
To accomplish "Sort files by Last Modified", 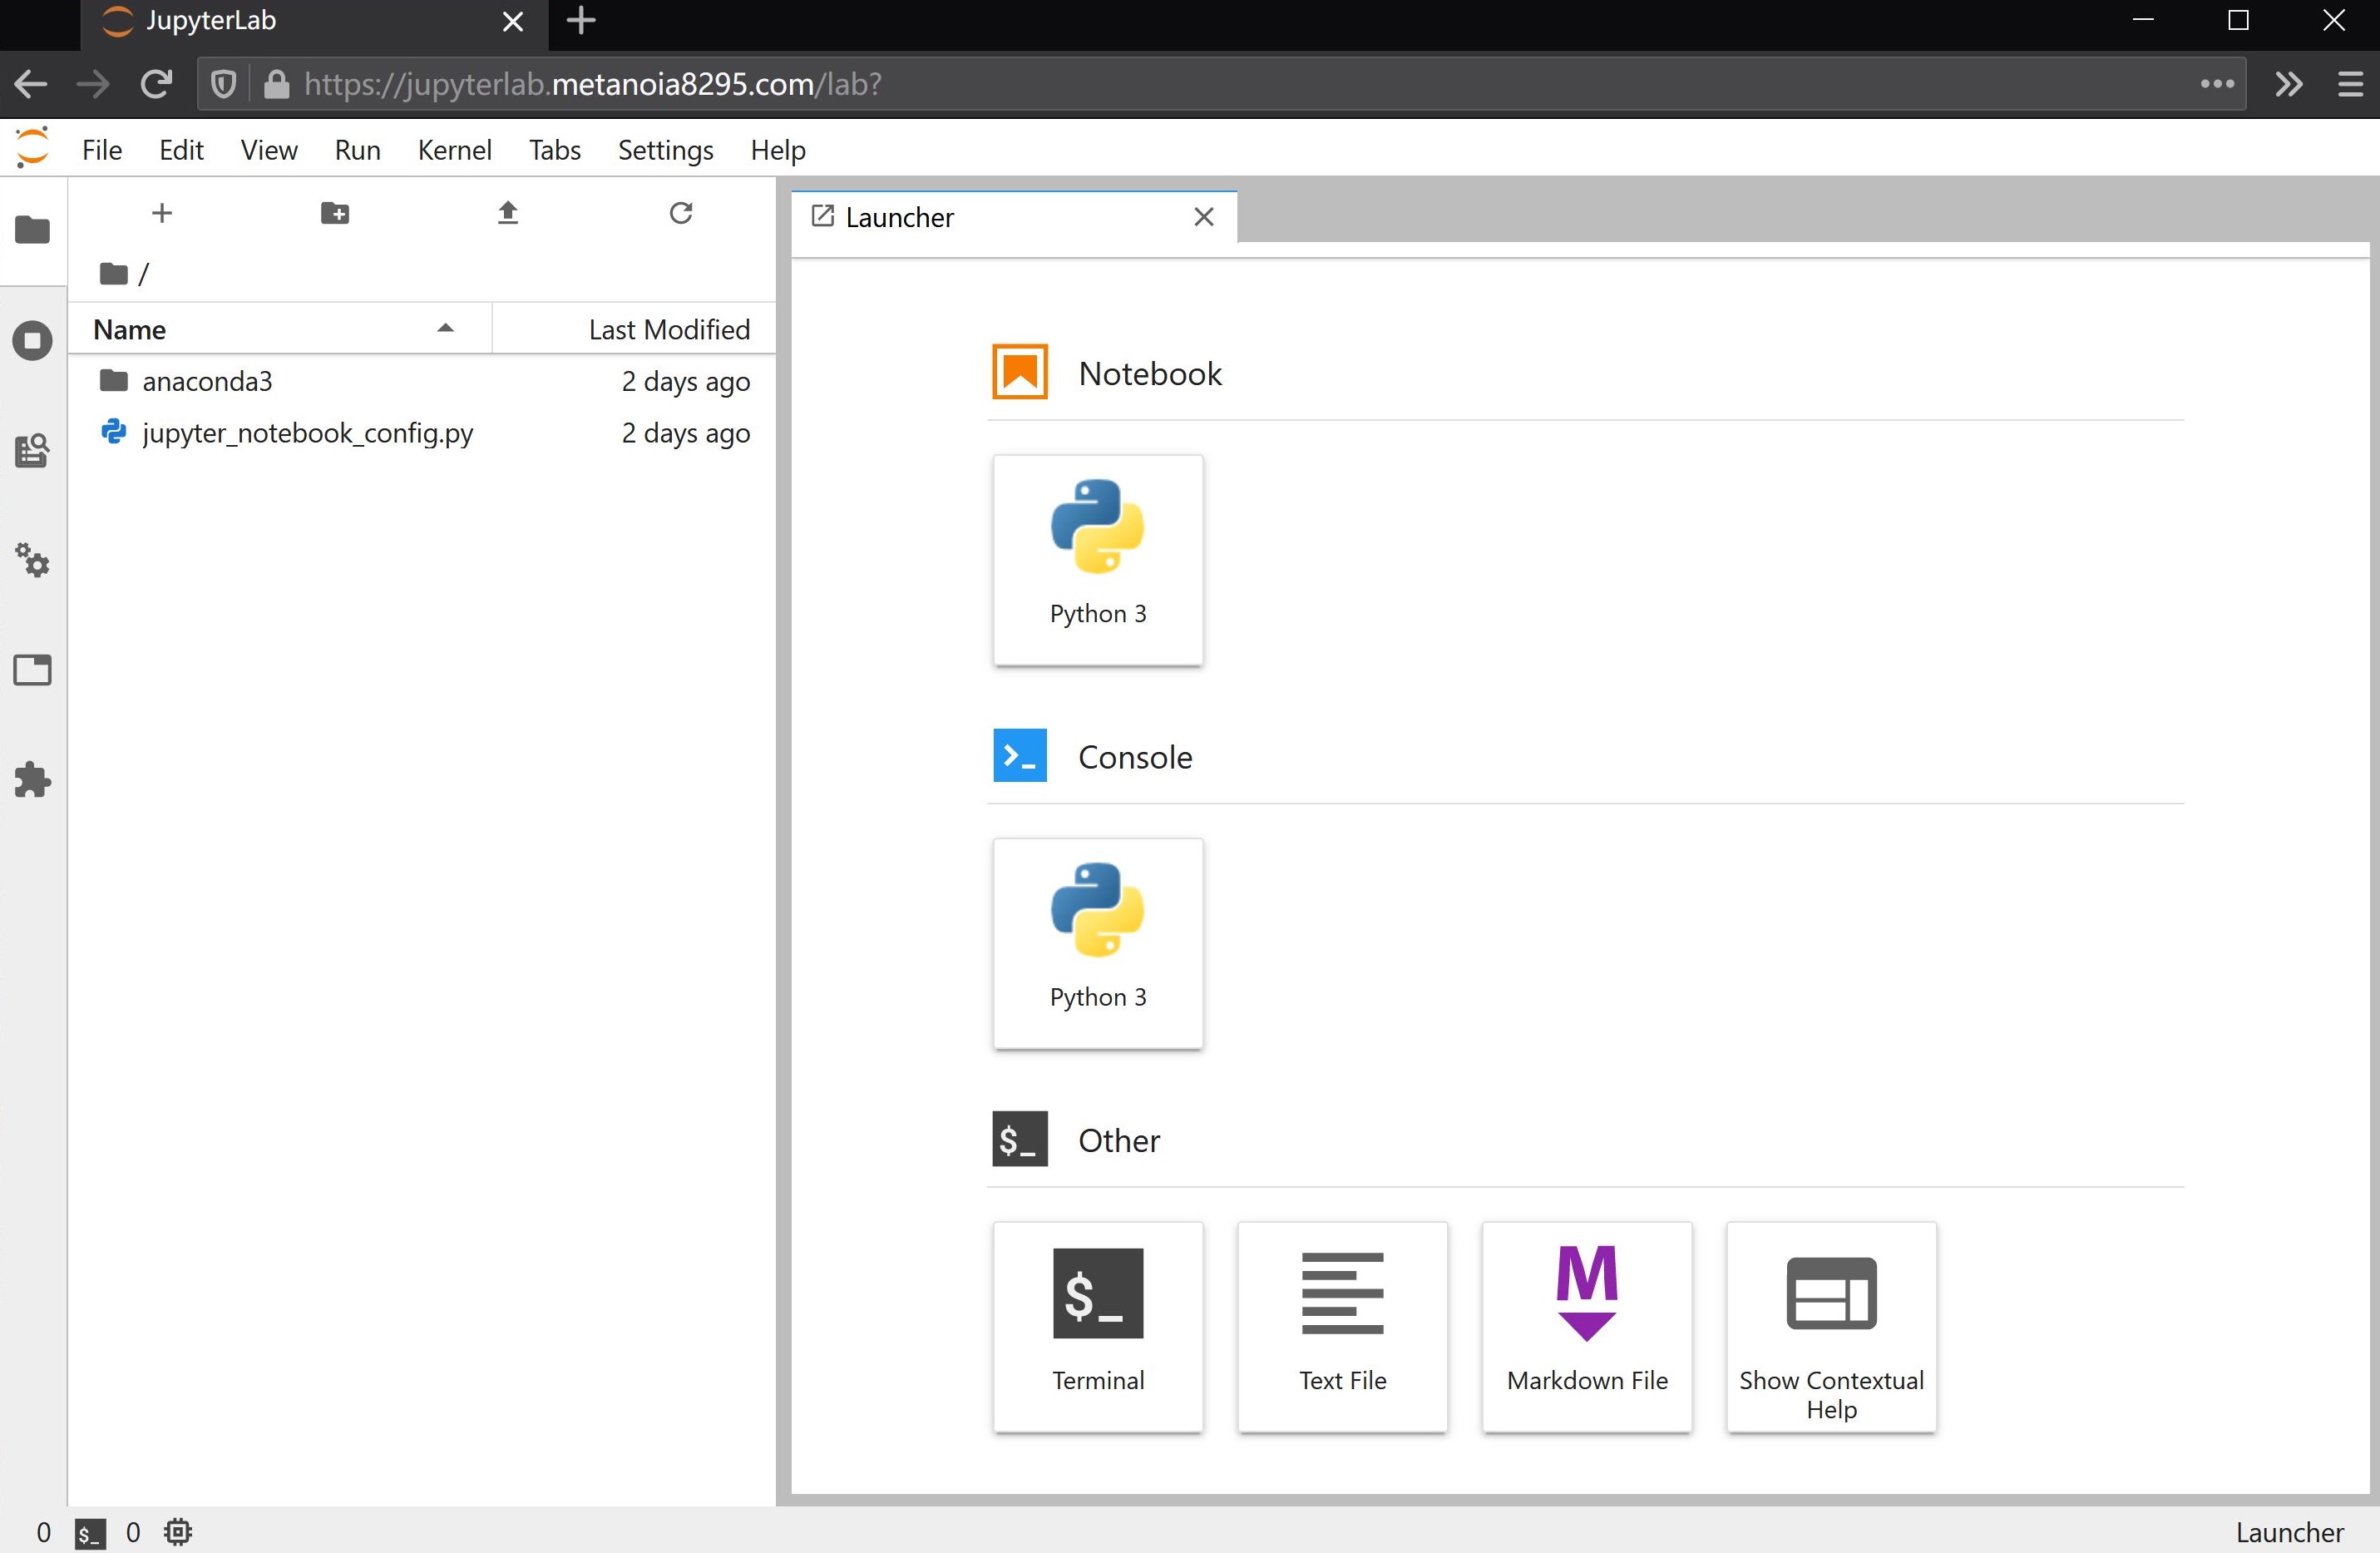I will [668, 329].
